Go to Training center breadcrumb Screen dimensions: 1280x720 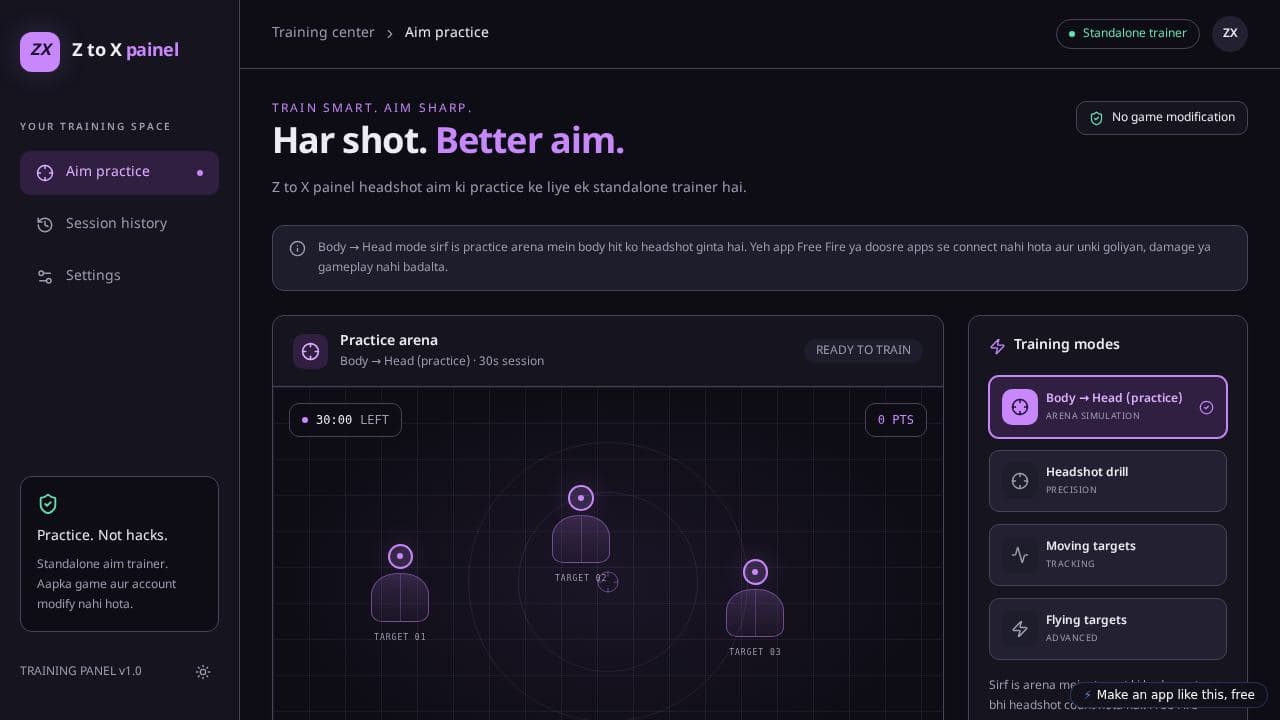pyautogui.click(x=323, y=33)
